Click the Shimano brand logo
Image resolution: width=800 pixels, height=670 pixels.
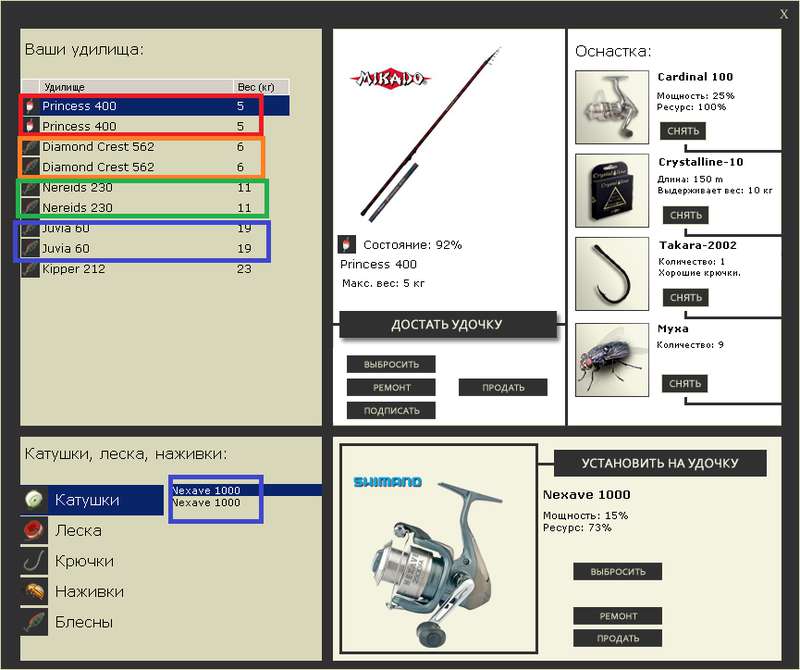coord(388,482)
